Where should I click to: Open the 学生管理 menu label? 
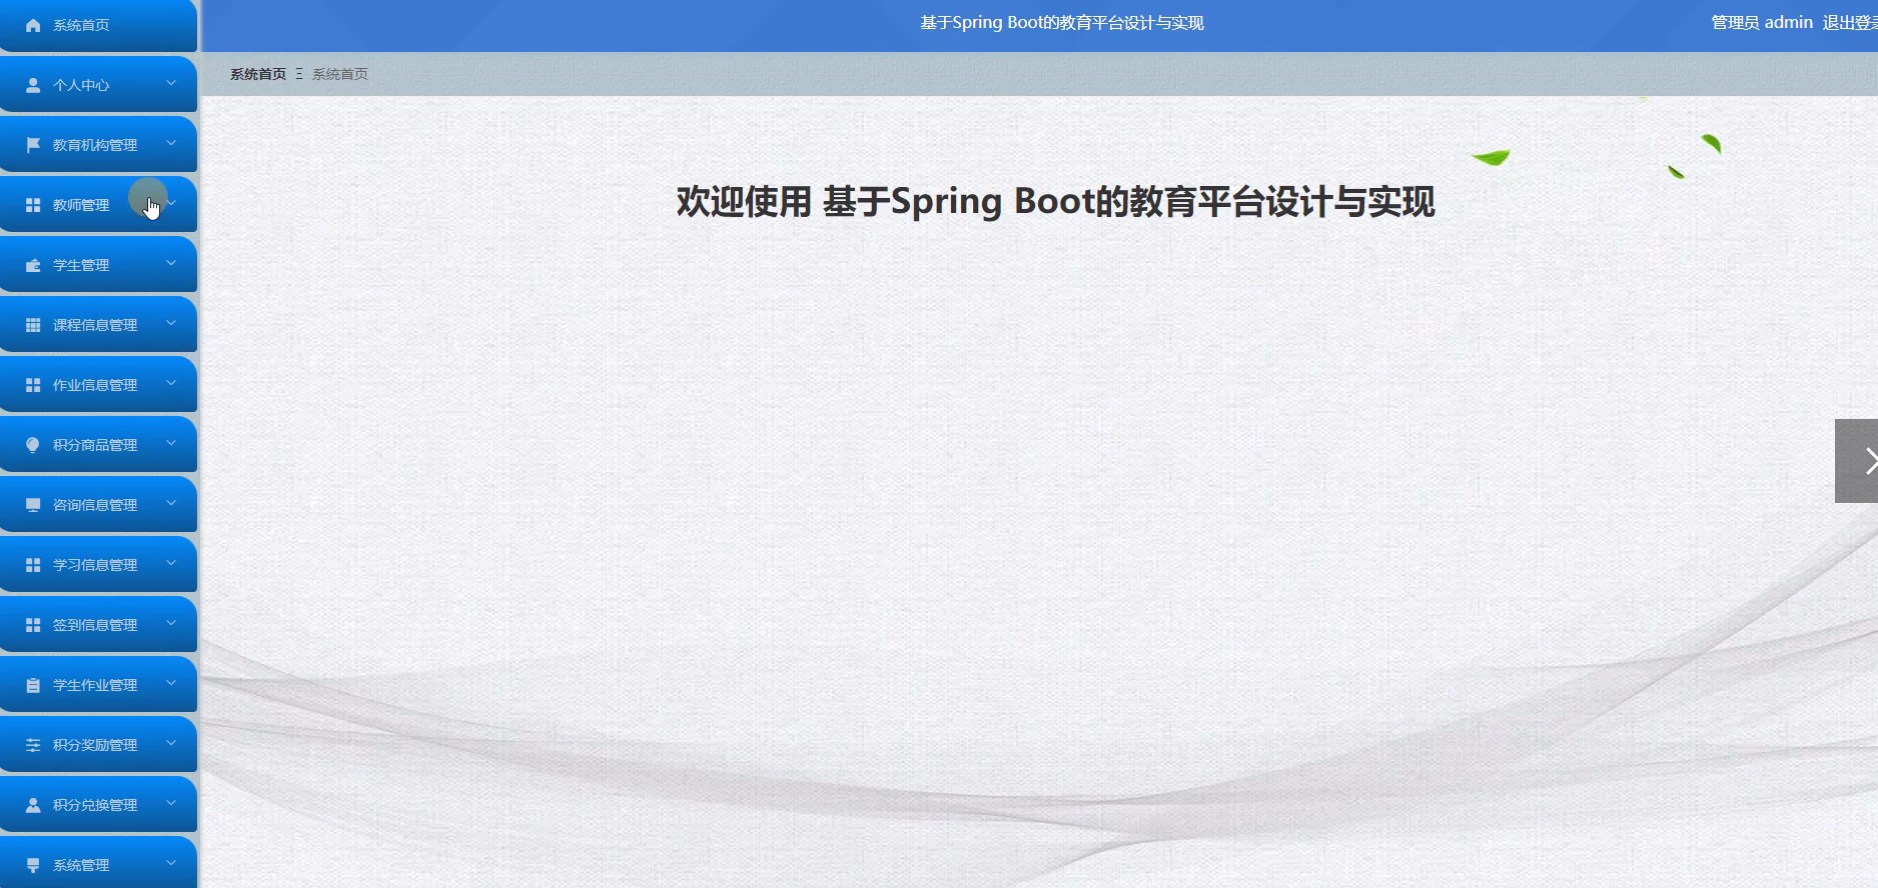pyautogui.click(x=81, y=265)
